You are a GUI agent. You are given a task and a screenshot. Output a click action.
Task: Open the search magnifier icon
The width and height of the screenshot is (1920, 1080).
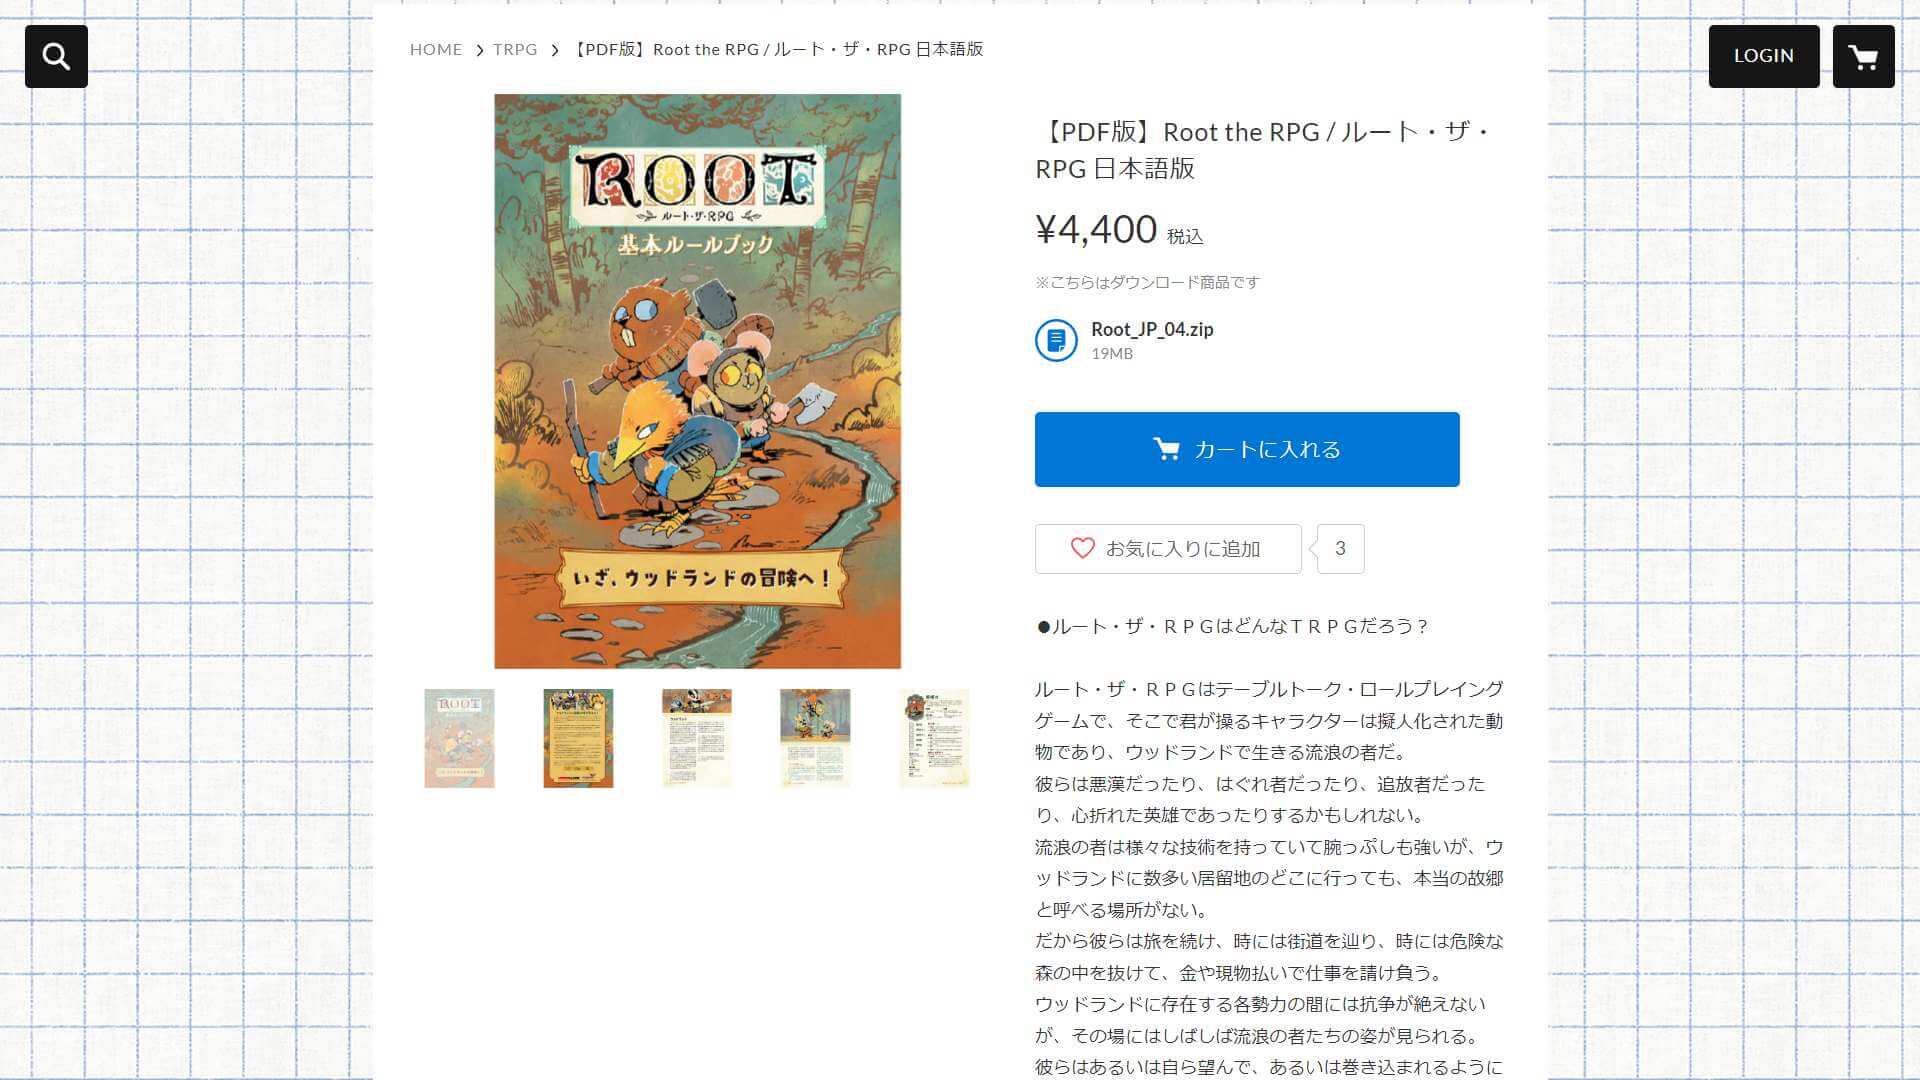[56, 56]
